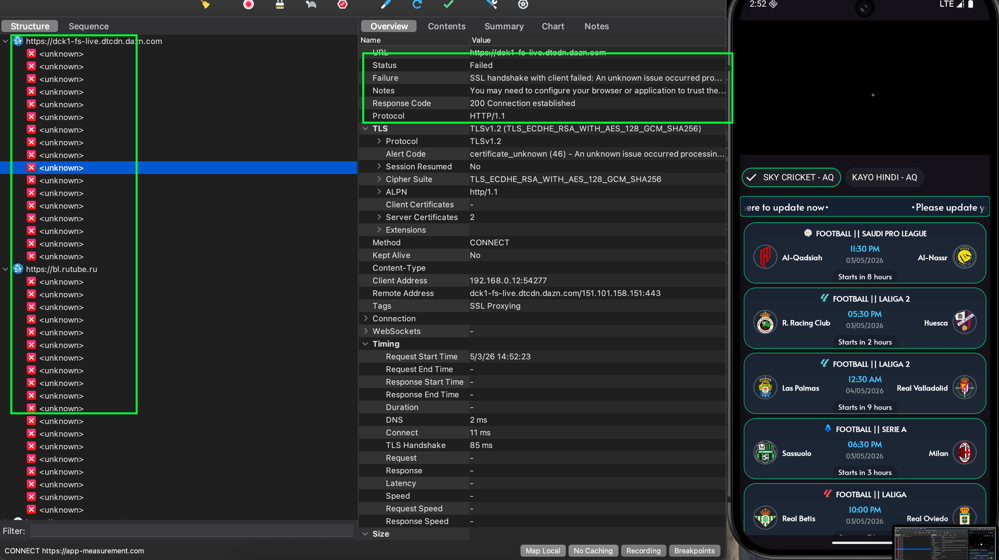This screenshot has height=560, width=999.
Task: Tap the R. Racing Club crest
Action: point(765,322)
